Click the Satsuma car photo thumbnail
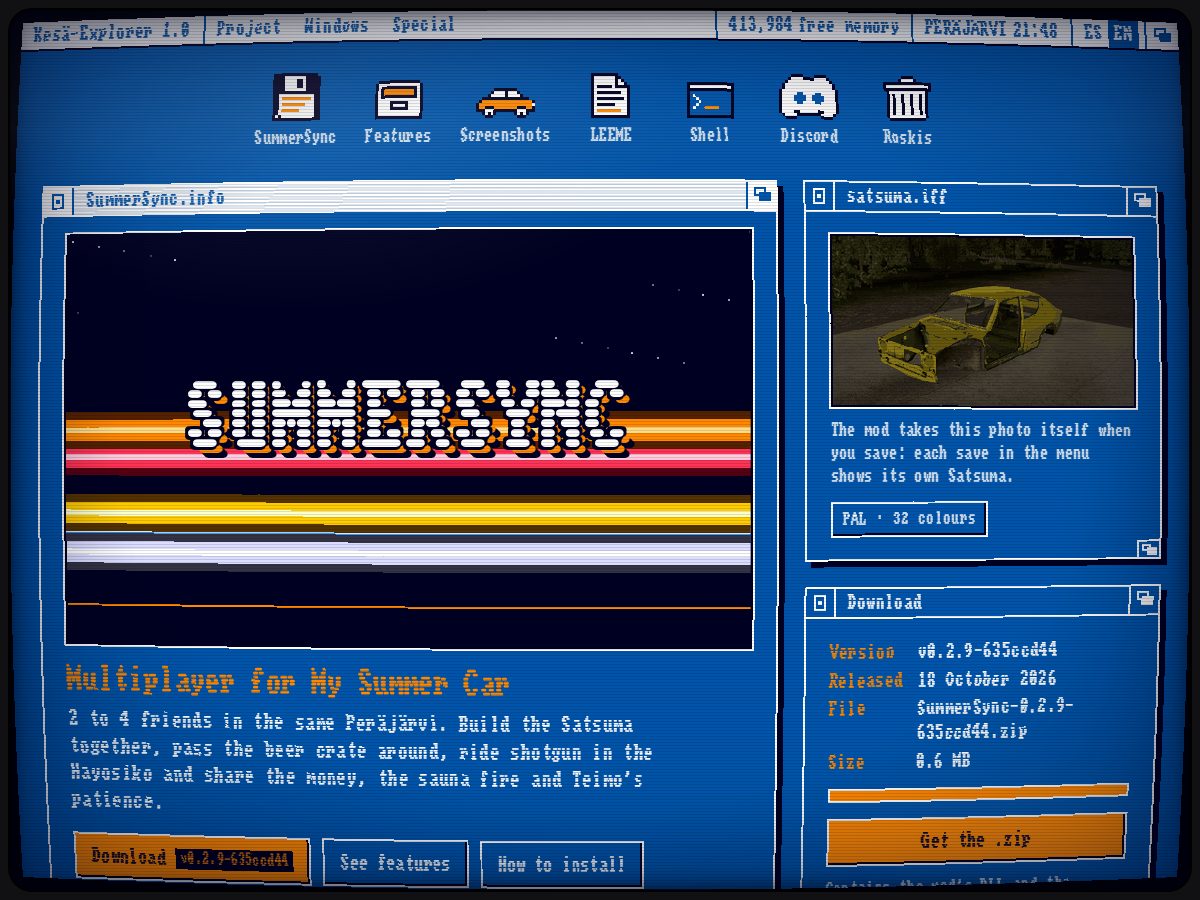This screenshot has width=1200, height=900. [x=982, y=321]
